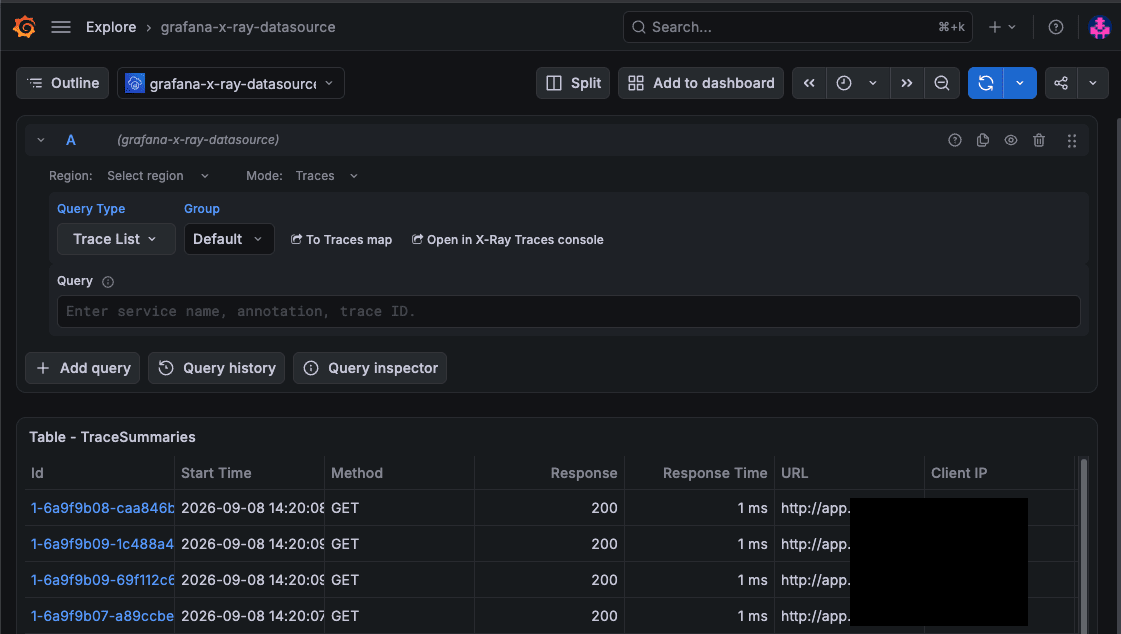Collapse query row A chevron
The image size is (1121, 634).
tap(41, 140)
